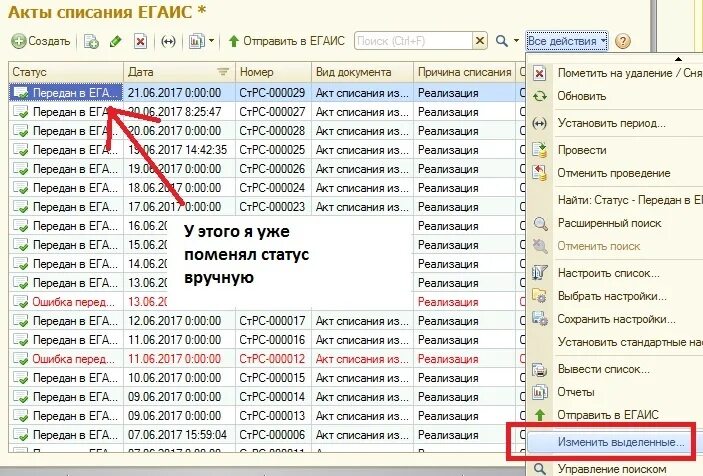Image resolution: width=703 pixels, height=476 pixels.
Task: Click cell СтРС-000013 in Номер column
Action: 272,416
